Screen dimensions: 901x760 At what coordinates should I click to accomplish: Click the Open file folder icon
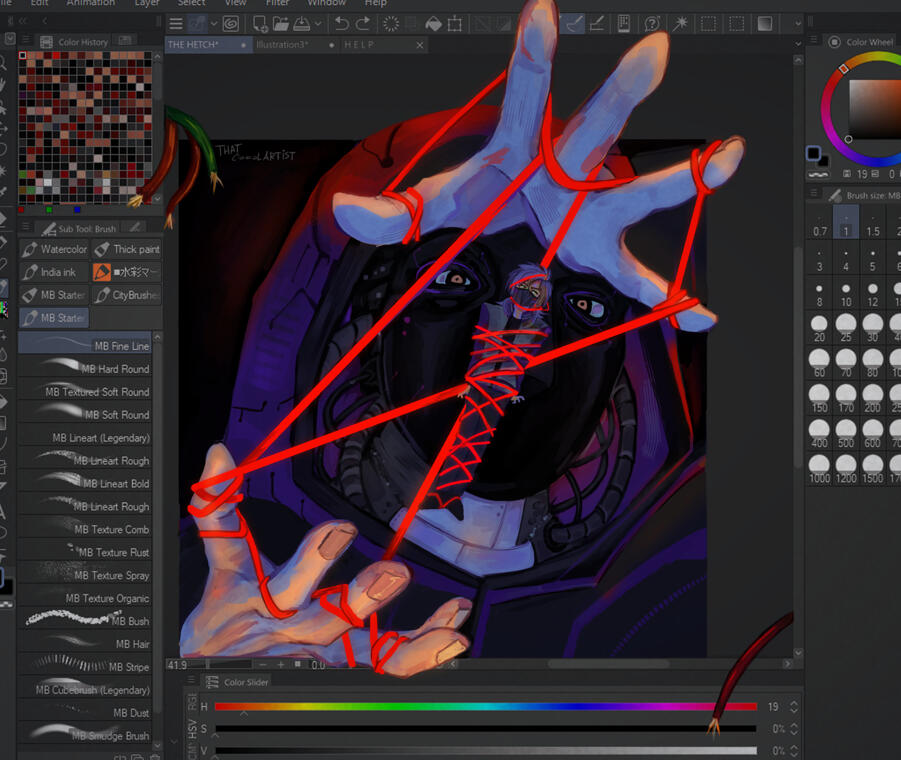(x=280, y=23)
